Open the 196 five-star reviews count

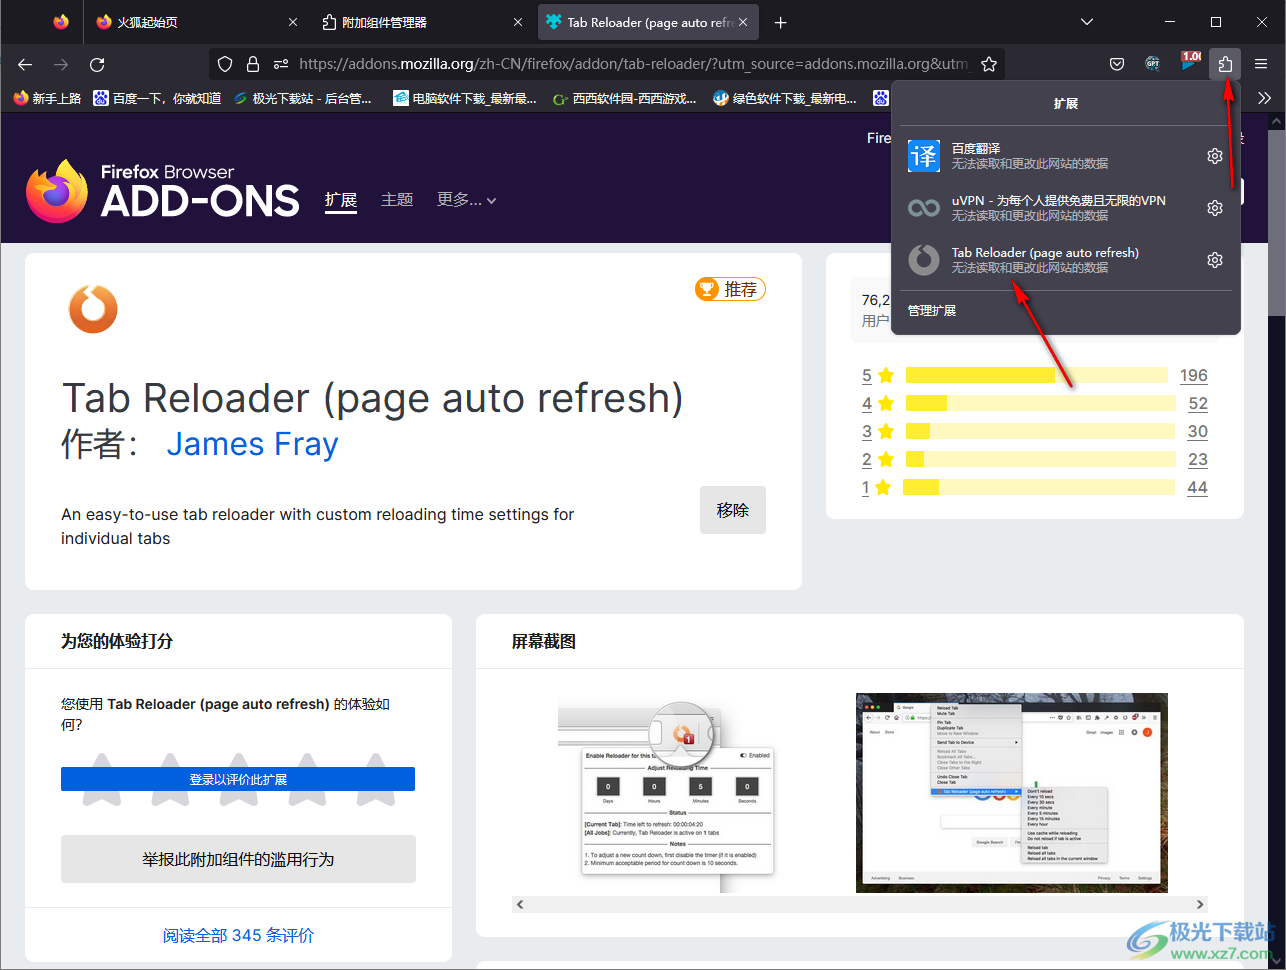tap(1194, 376)
